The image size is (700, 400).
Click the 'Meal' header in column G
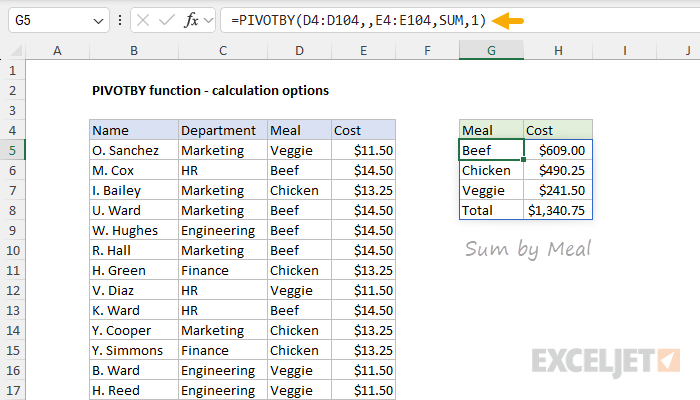(491, 130)
